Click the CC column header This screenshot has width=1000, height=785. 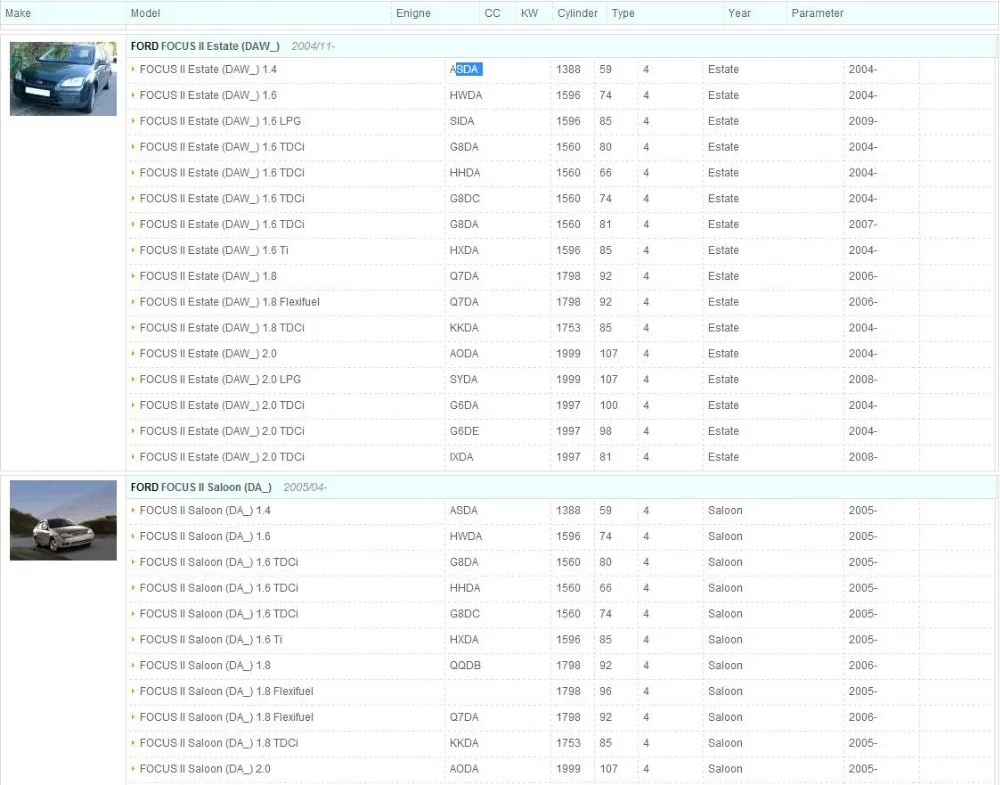[x=492, y=13]
